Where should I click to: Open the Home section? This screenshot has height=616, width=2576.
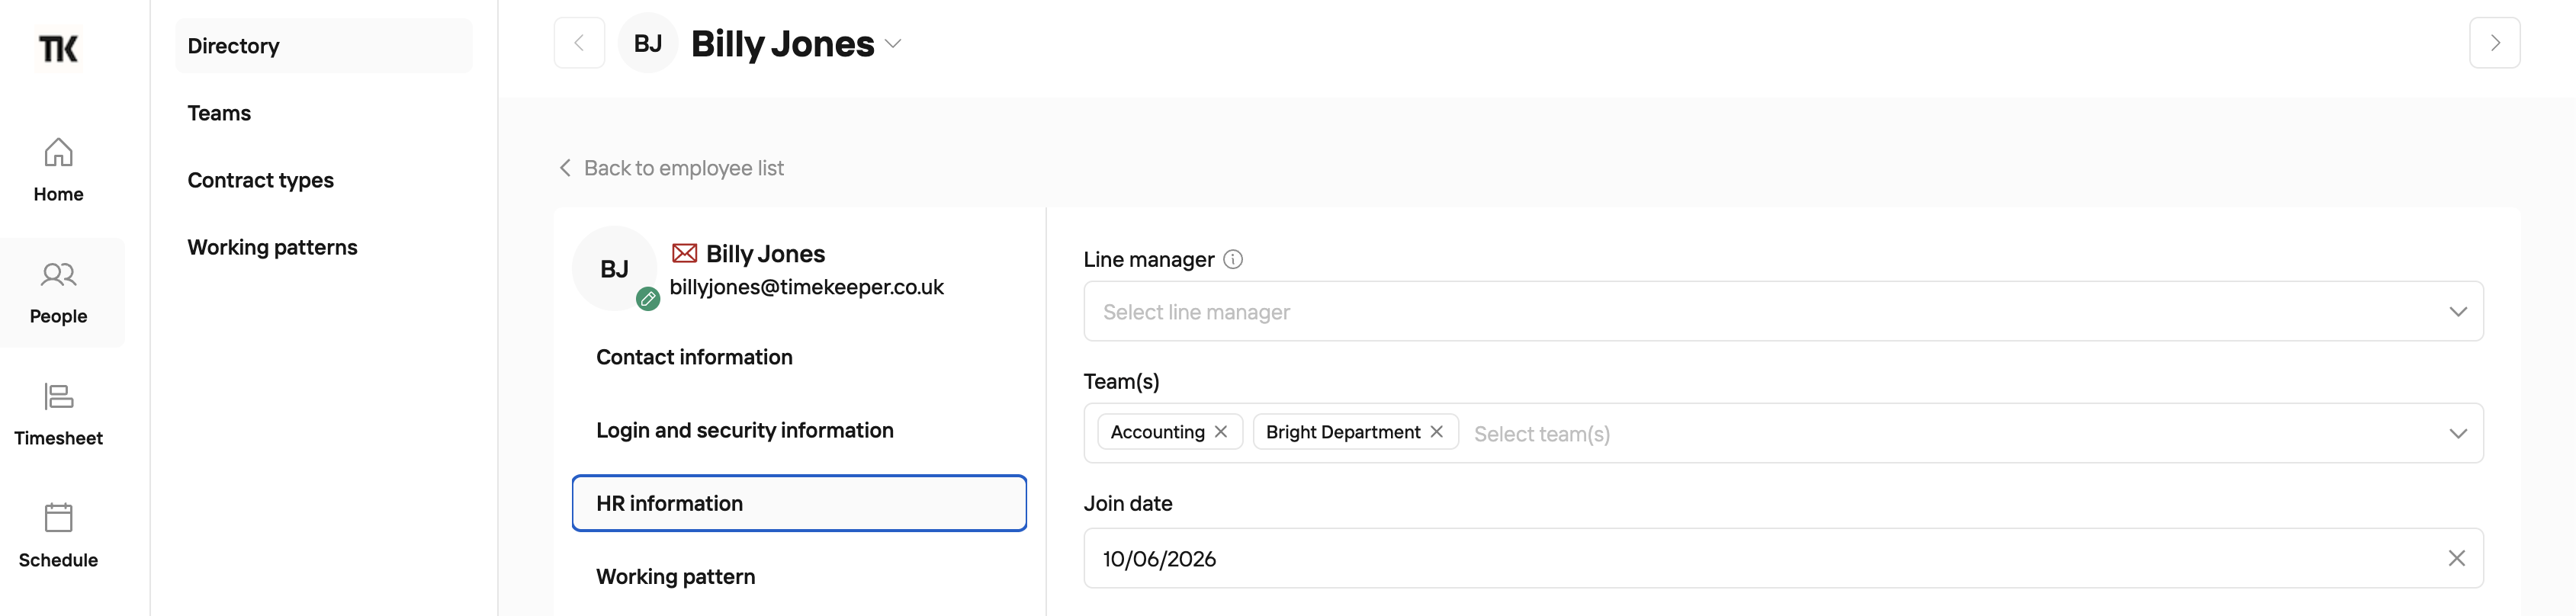click(58, 170)
